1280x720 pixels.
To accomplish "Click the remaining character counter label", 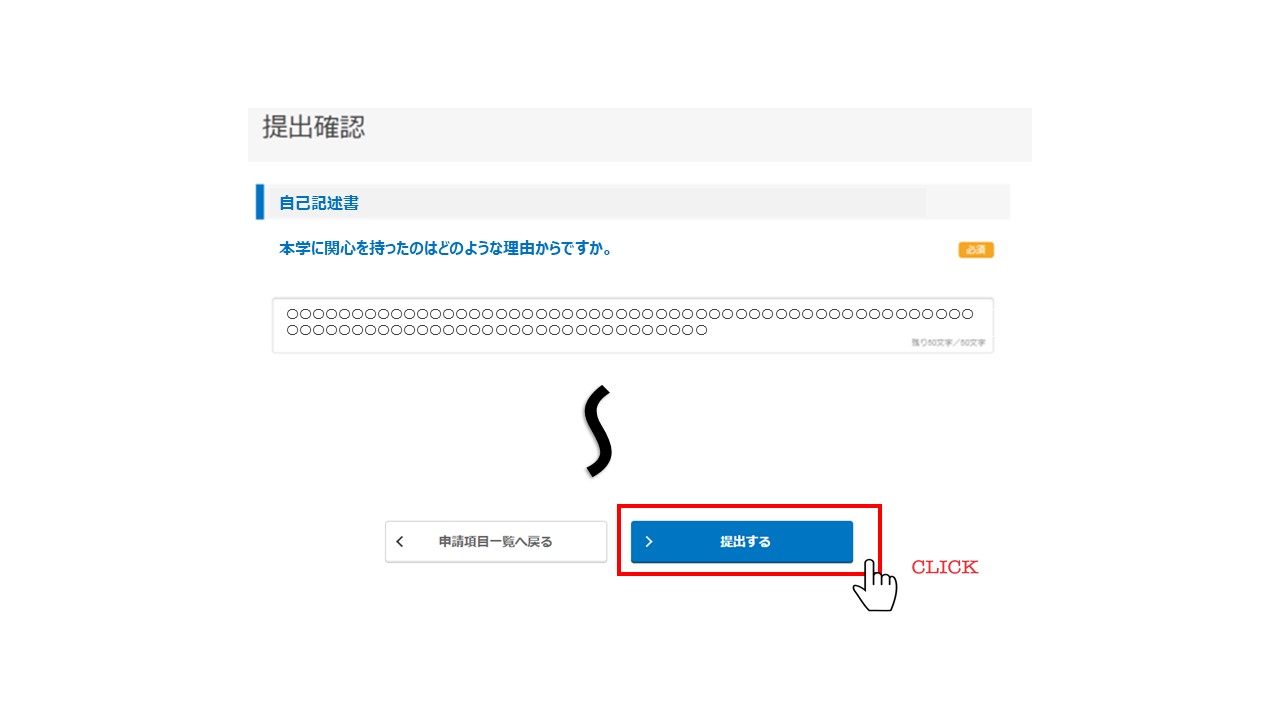I will tap(948, 343).
